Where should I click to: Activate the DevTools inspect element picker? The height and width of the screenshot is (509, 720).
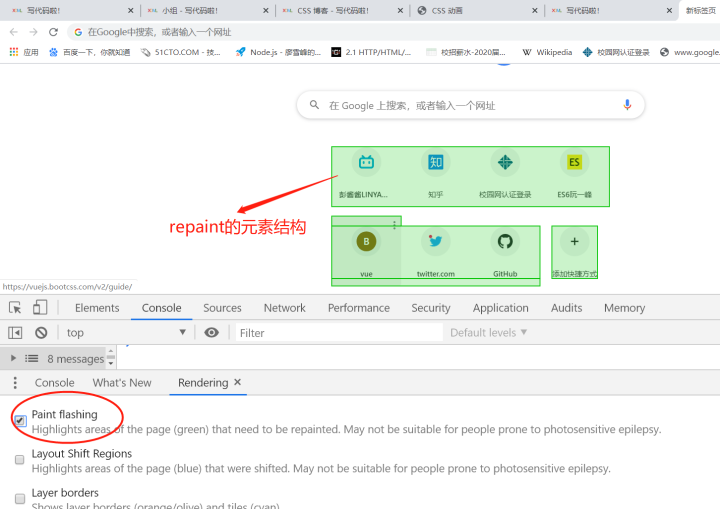pos(15,308)
